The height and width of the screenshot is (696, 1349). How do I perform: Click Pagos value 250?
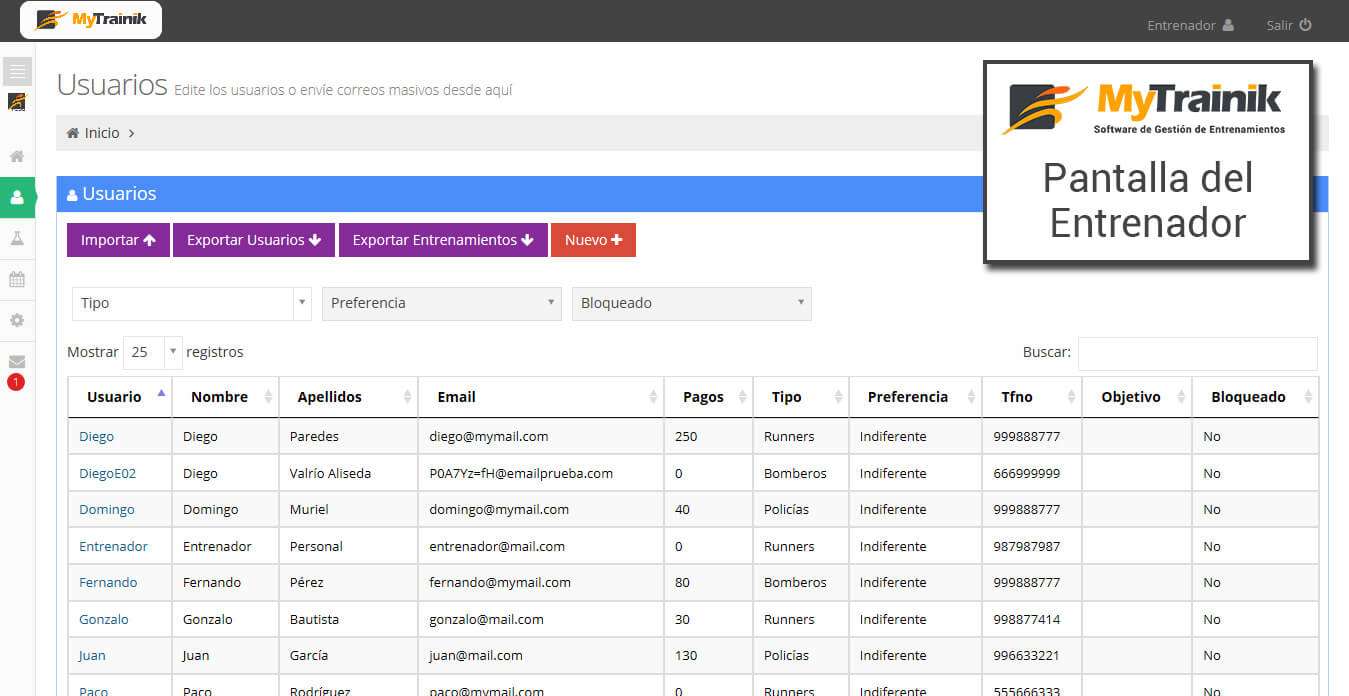pyautogui.click(x=686, y=437)
